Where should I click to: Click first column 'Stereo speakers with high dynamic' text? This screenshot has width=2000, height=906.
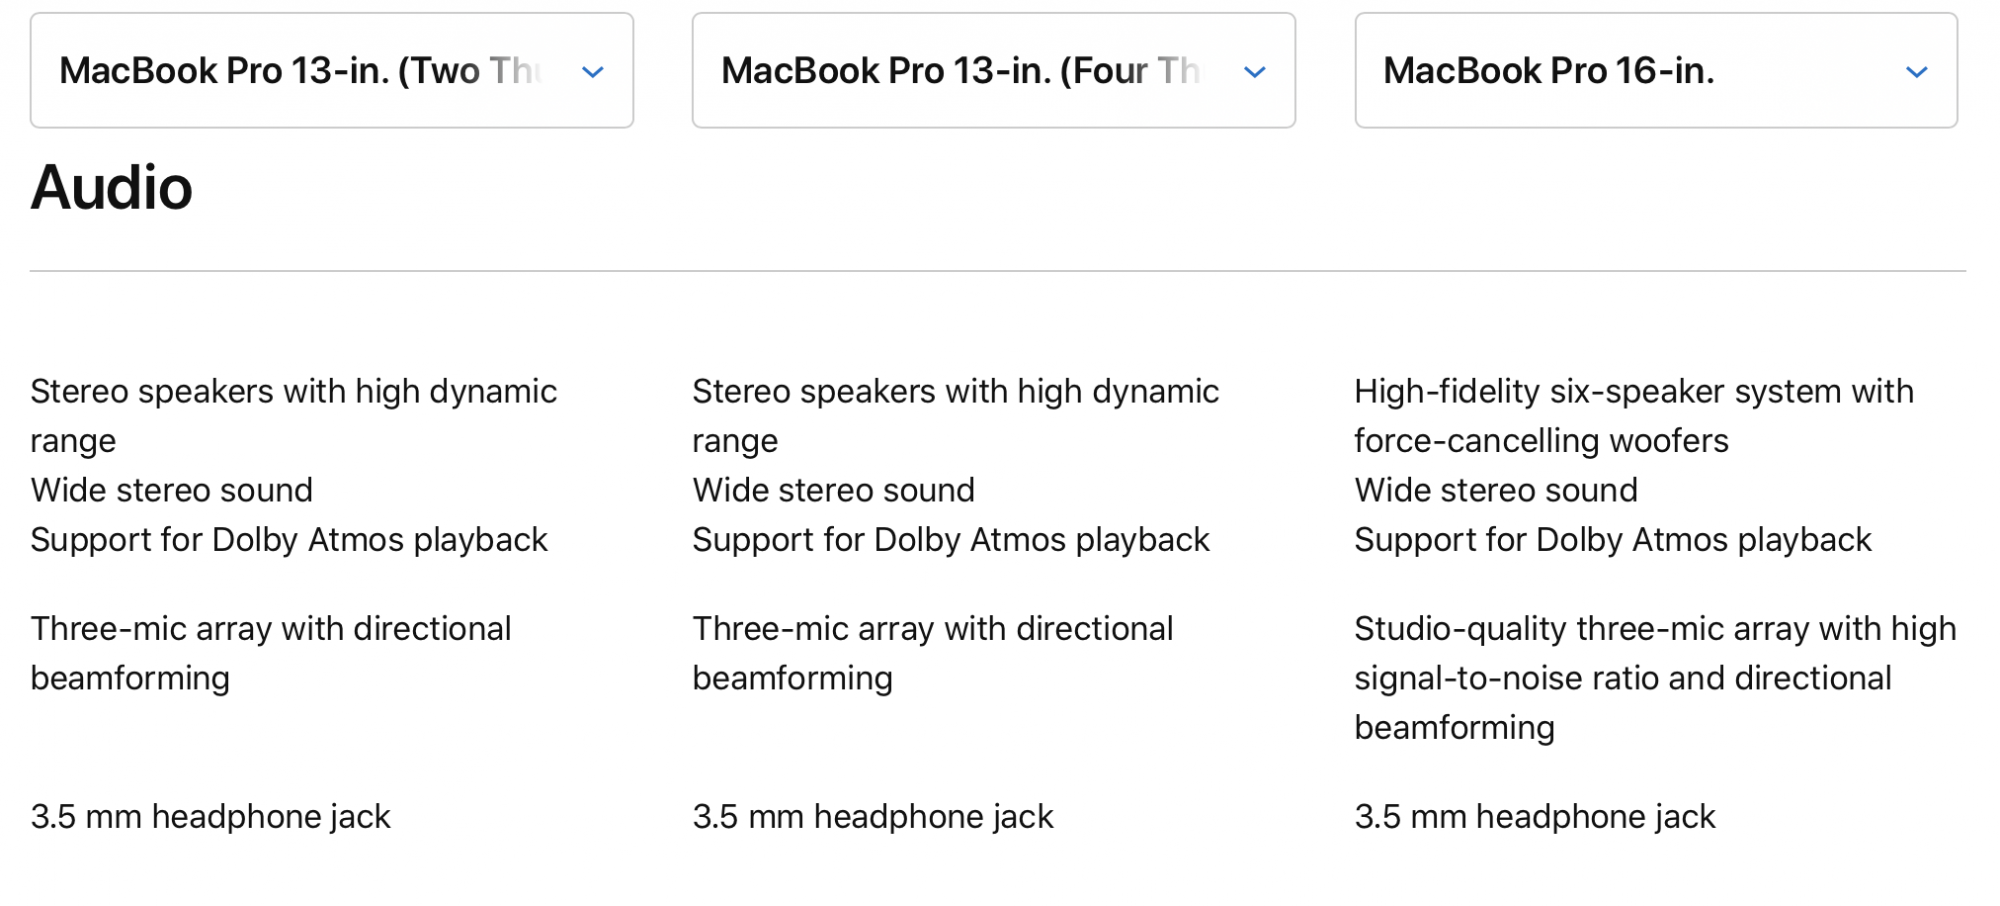pos(293,391)
